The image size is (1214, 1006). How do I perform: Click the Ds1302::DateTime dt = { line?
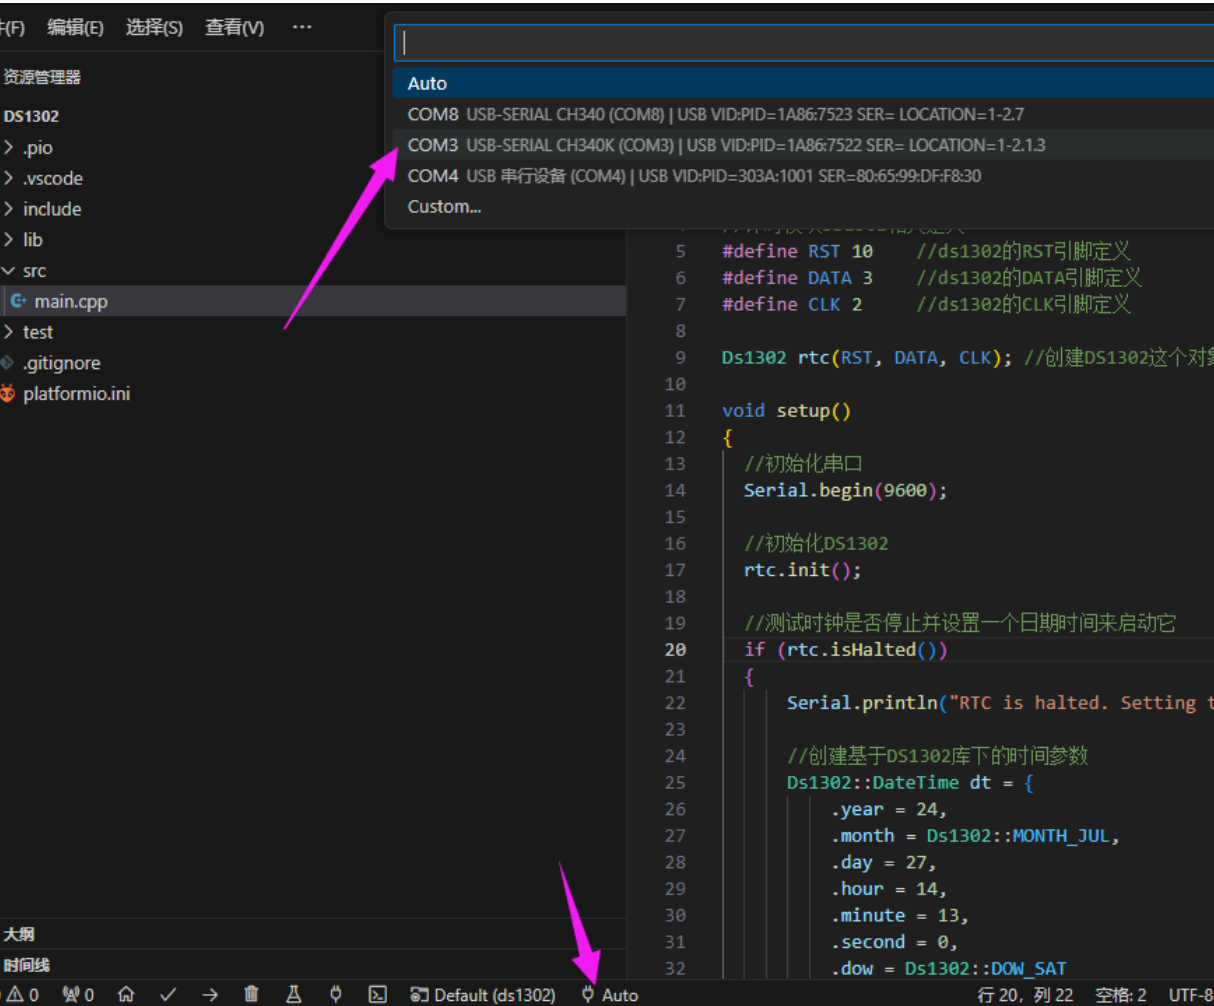(910, 782)
